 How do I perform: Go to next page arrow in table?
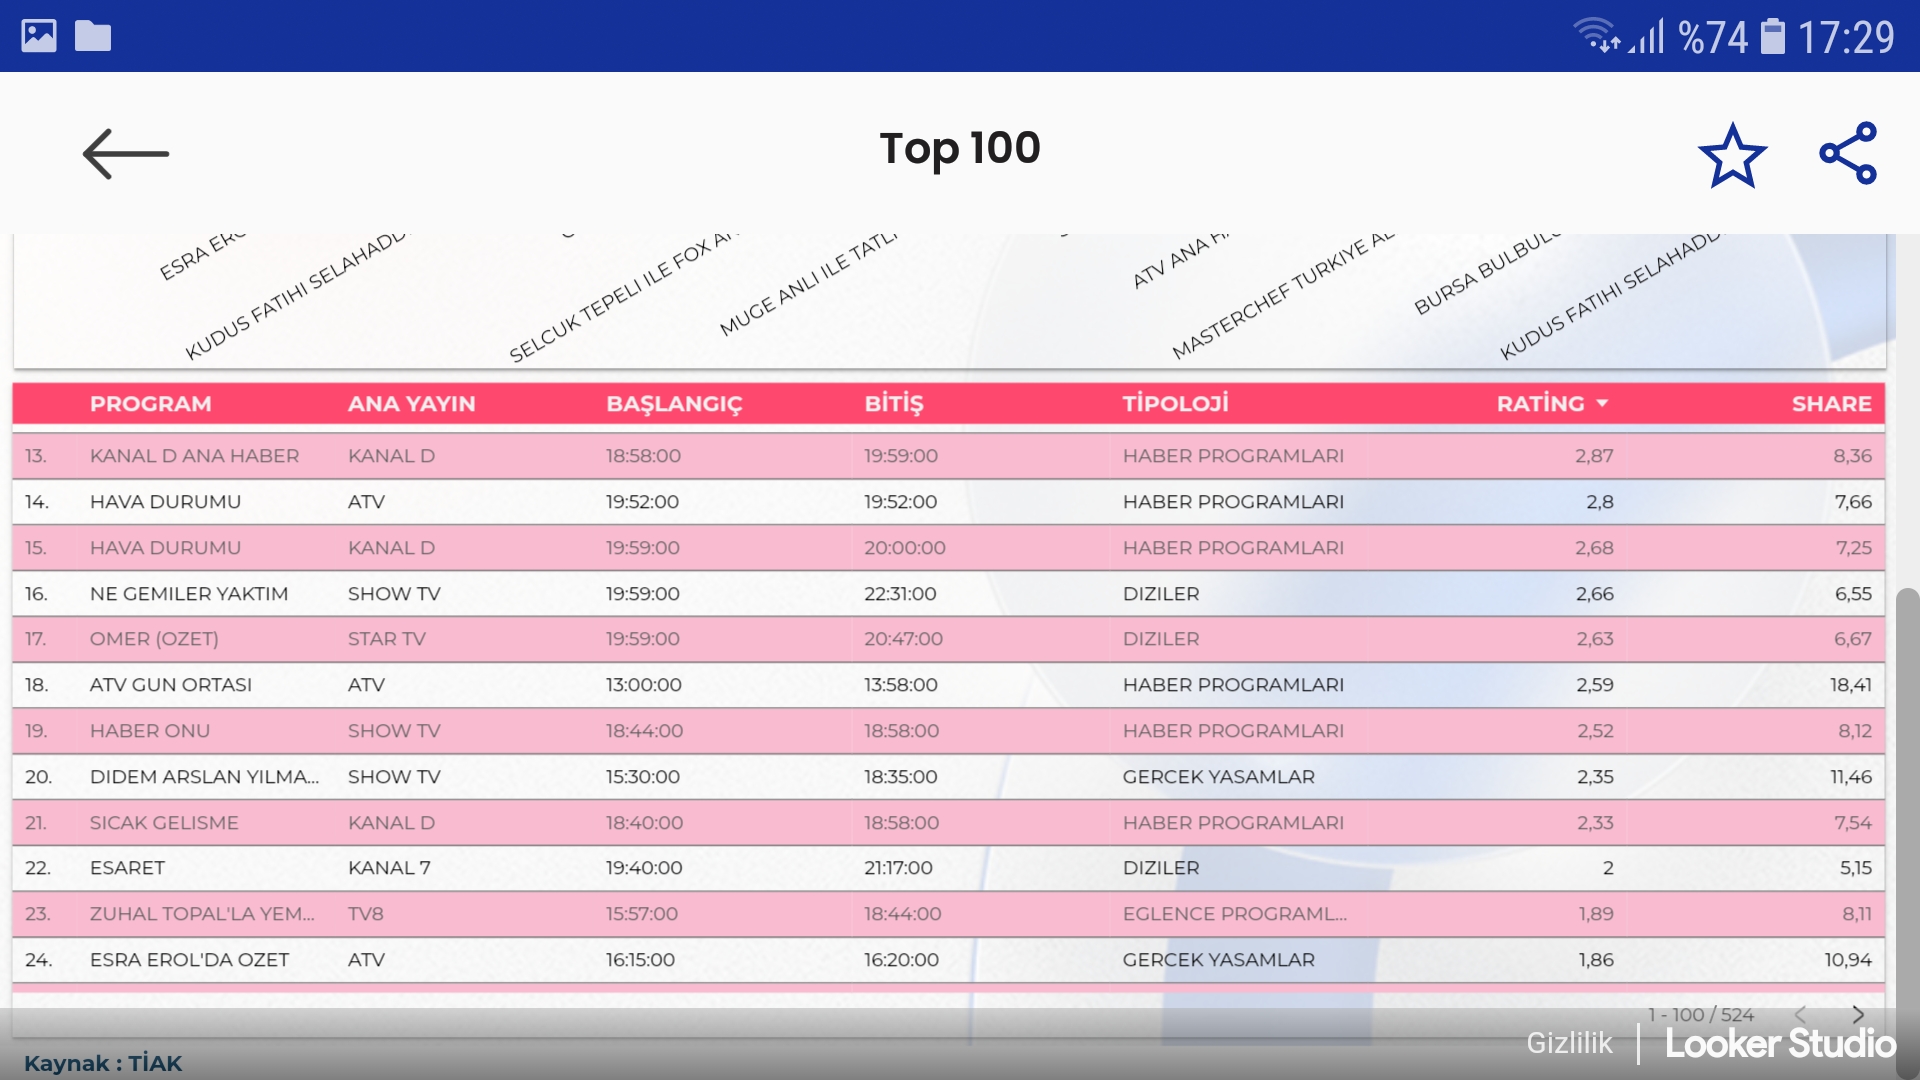coord(1857,1014)
